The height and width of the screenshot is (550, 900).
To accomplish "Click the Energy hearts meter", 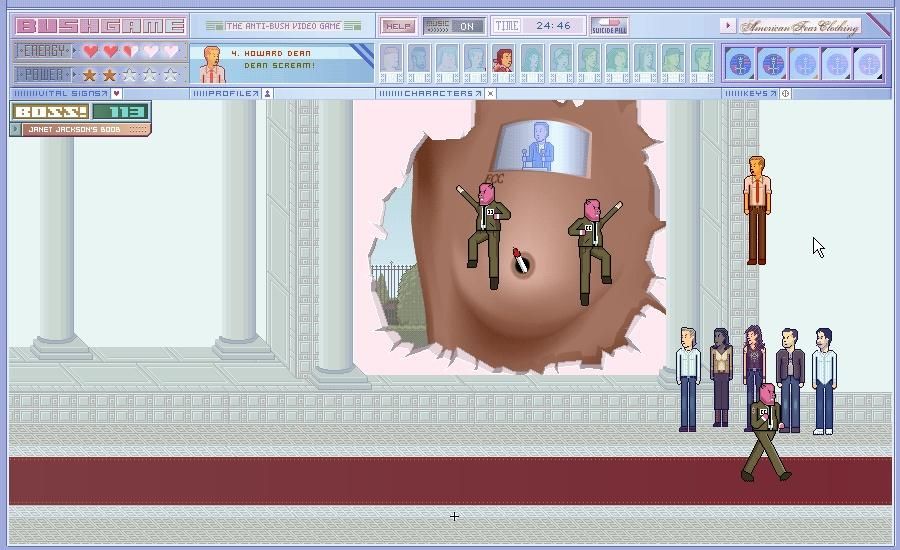I will tap(129, 51).
